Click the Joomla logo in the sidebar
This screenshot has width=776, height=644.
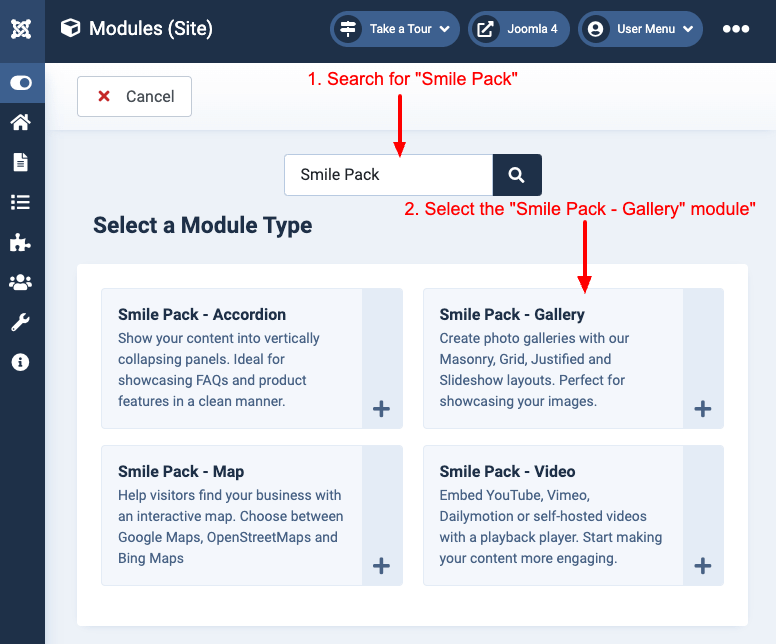[x=21, y=29]
